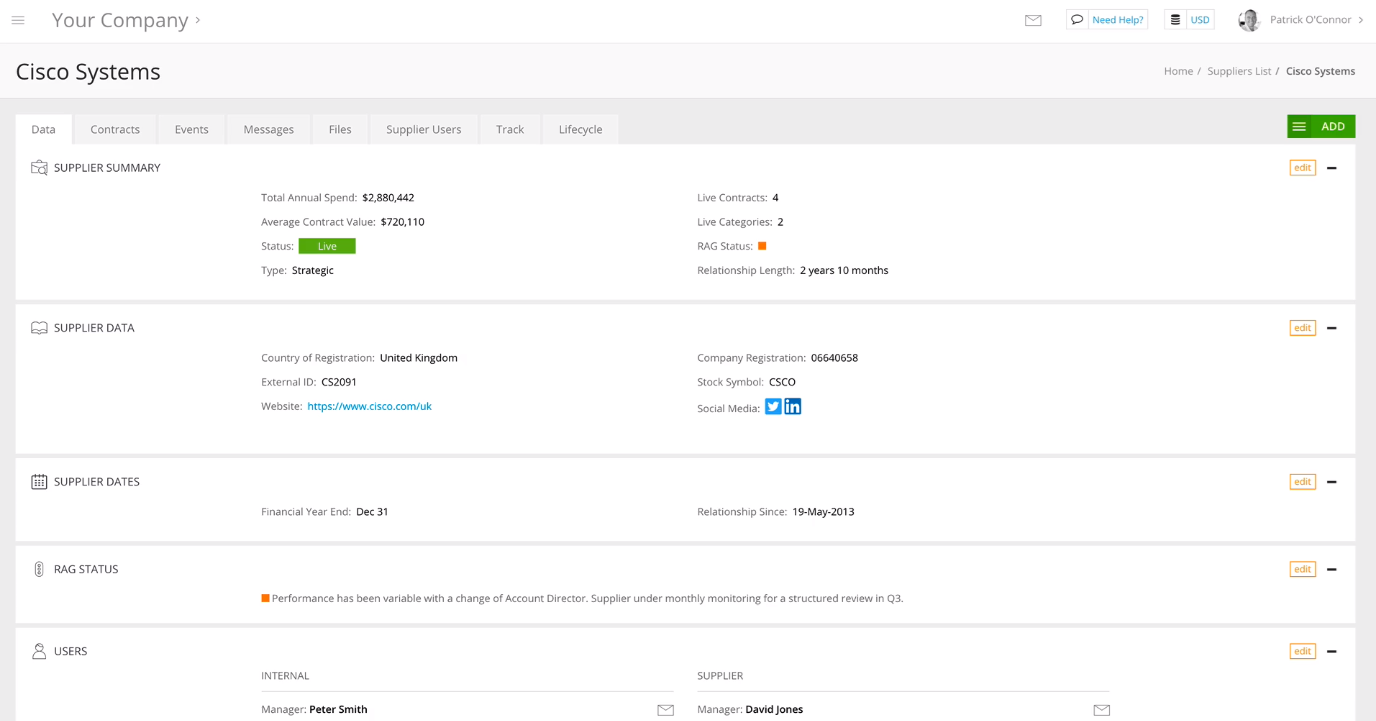Image resolution: width=1376 pixels, height=721 pixels.
Task: Click the green ADD button
Action: click(1321, 126)
